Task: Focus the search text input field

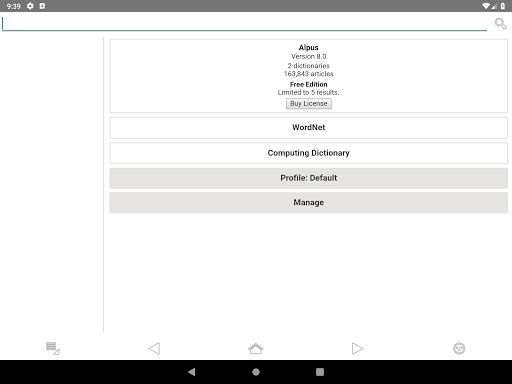Action: tap(244, 23)
